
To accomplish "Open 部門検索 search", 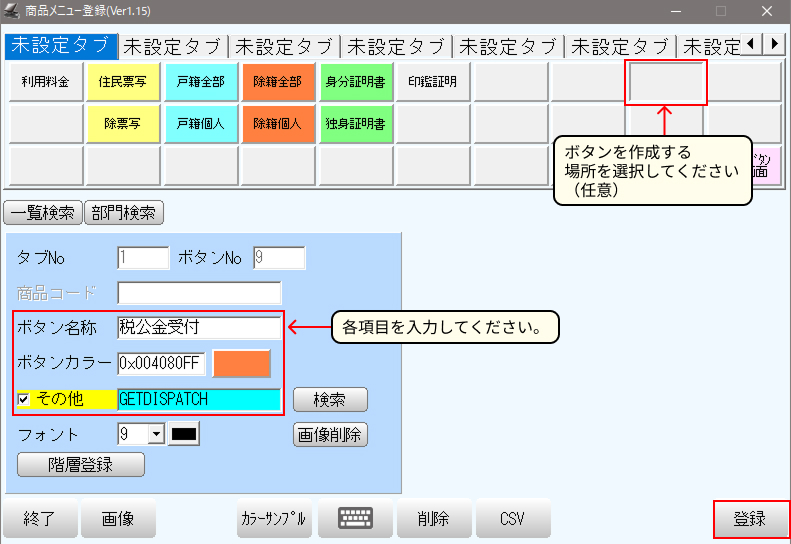I will [124, 212].
